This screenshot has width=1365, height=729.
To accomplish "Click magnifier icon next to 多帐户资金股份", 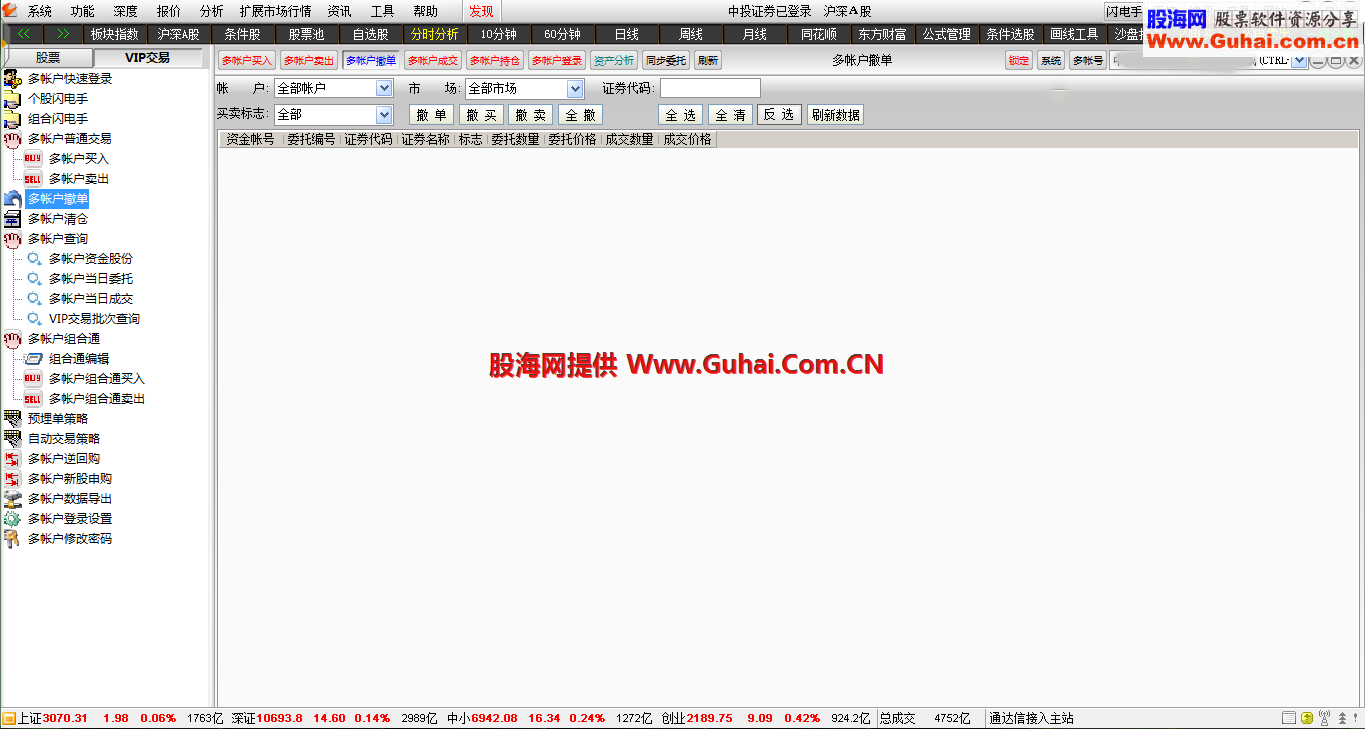I will pos(34,259).
